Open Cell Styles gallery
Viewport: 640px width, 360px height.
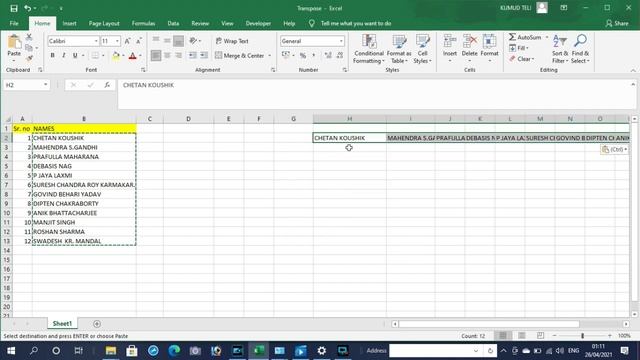[422, 49]
